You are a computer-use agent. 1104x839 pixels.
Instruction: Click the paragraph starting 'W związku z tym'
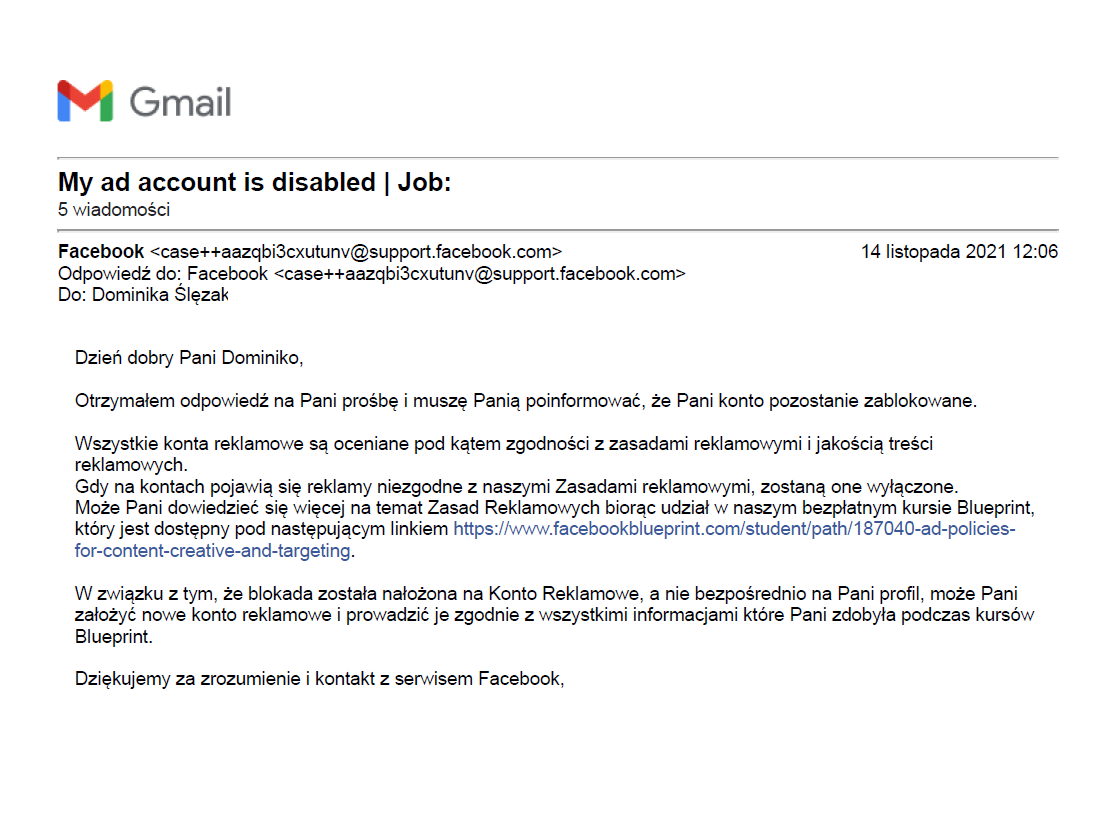click(555, 615)
